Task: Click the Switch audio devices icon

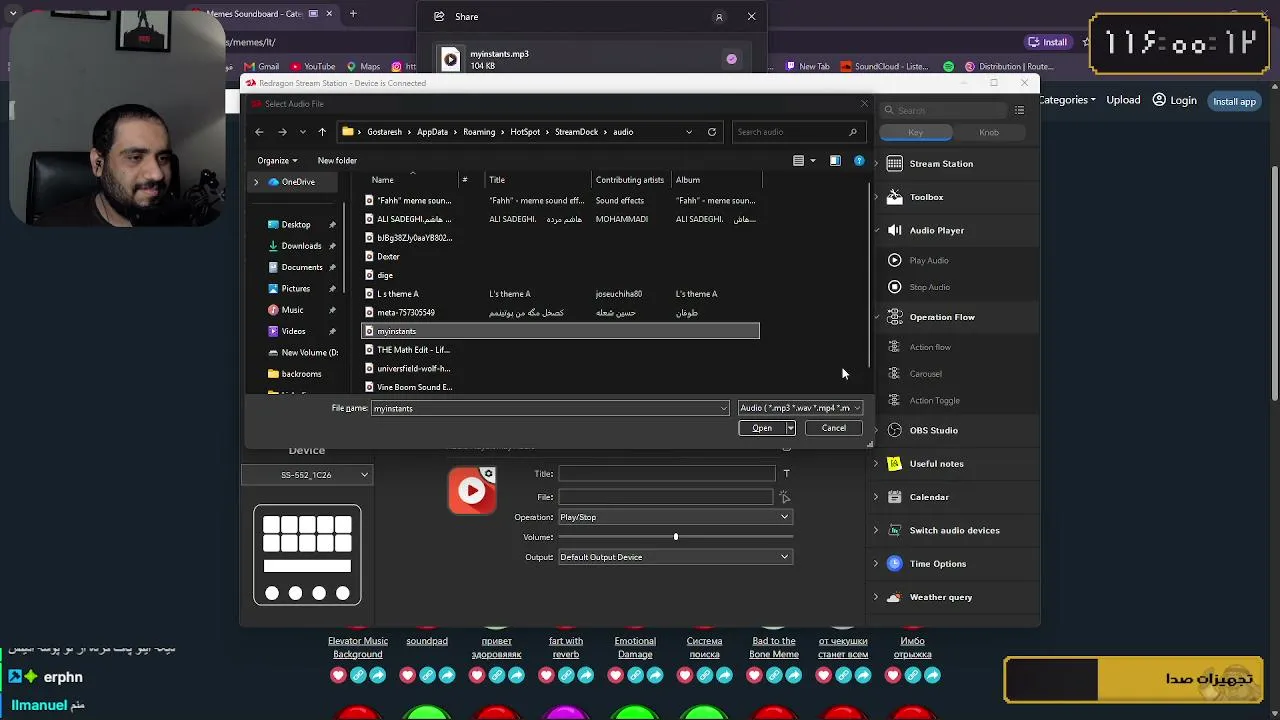Action: [x=894, y=530]
